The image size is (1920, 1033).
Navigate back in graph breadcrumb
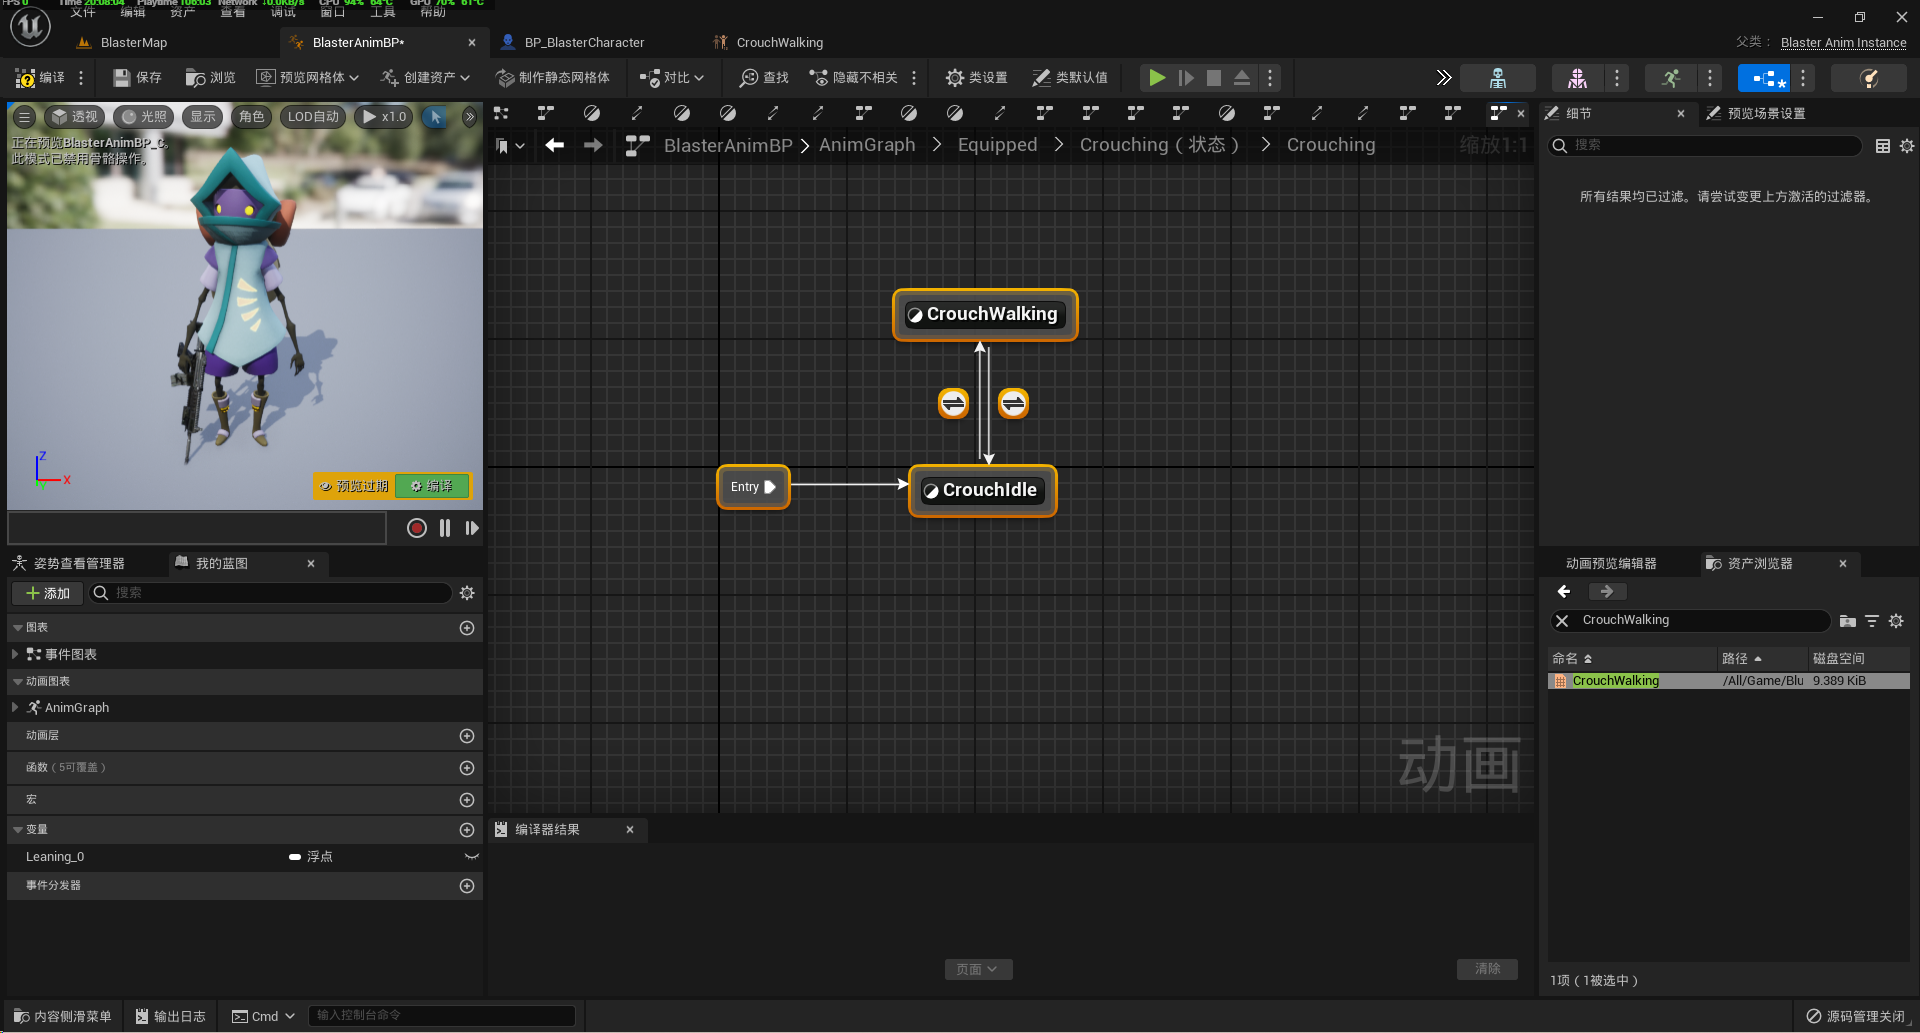pyautogui.click(x=555, y=146)
